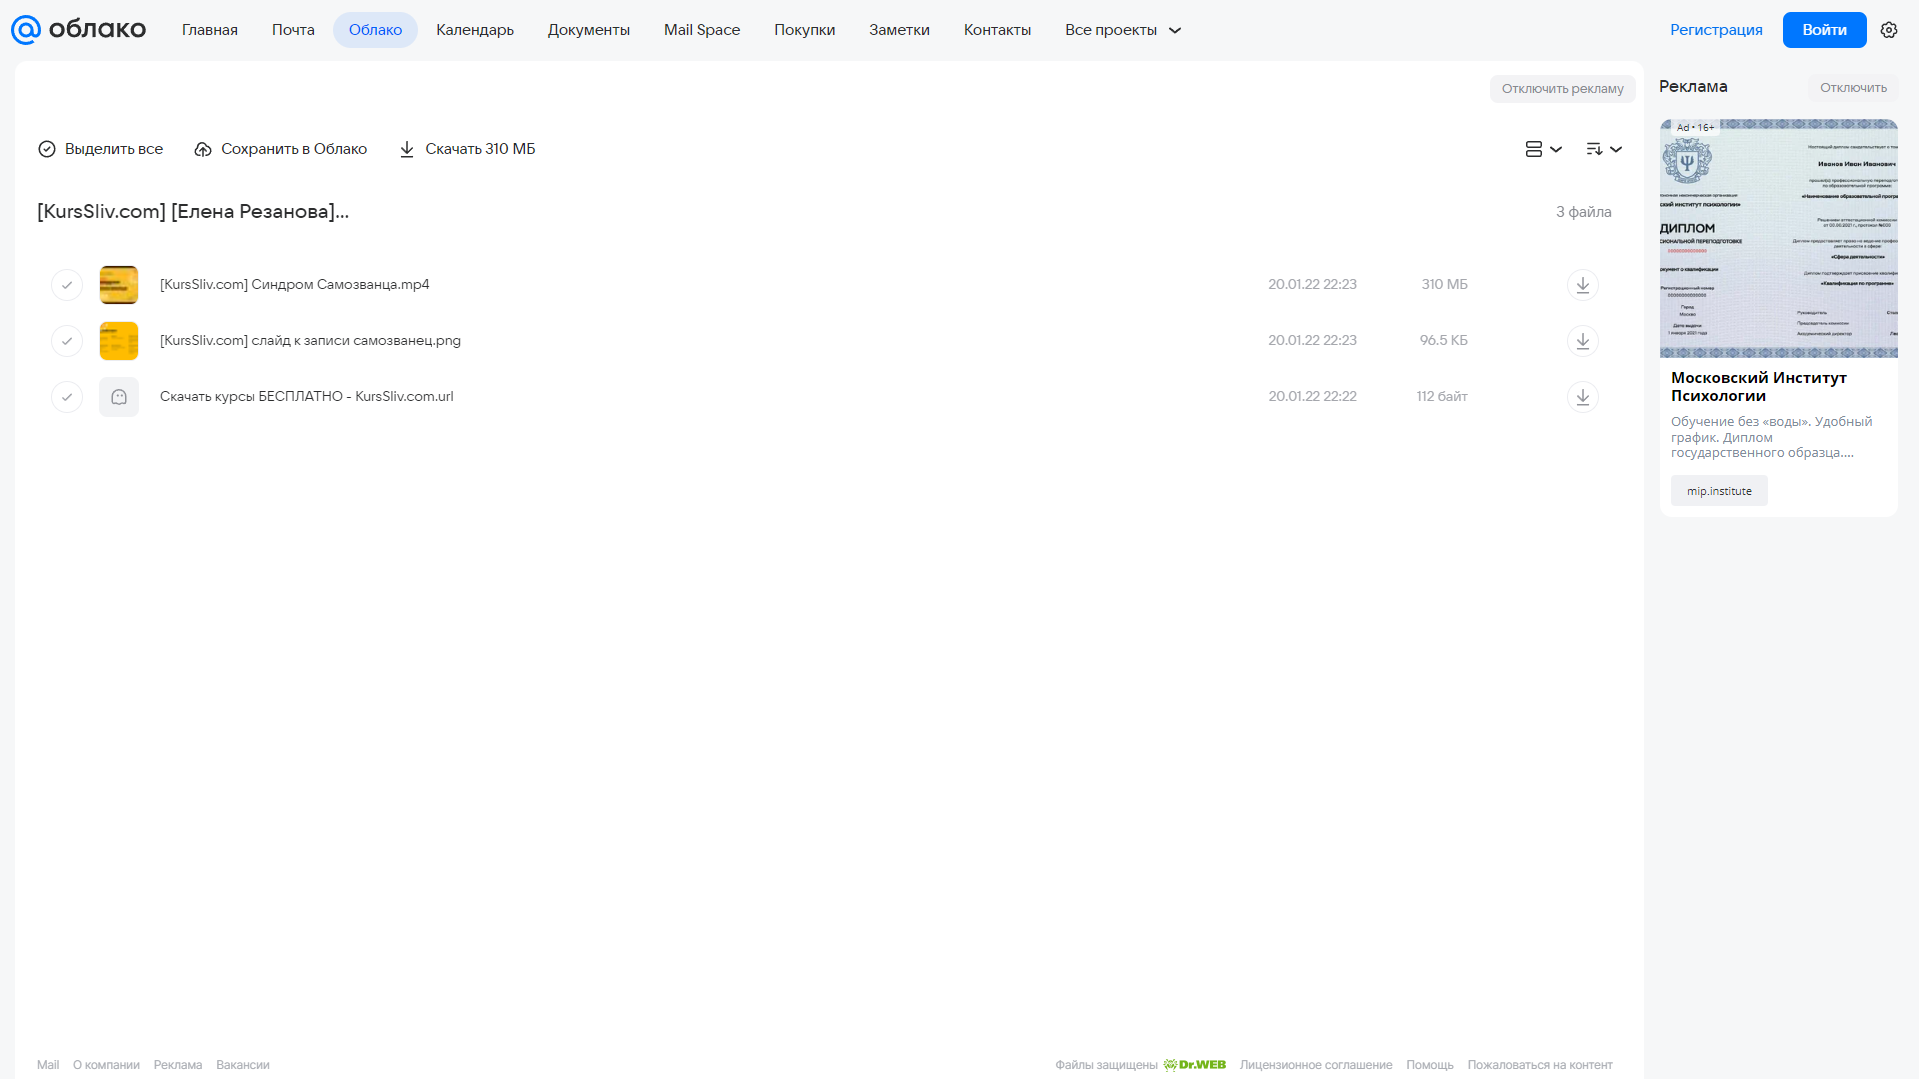Tick checkbox for слайд к записи самозванец.png
The image size is (1919, 1079).
click(x=67, y=341)
